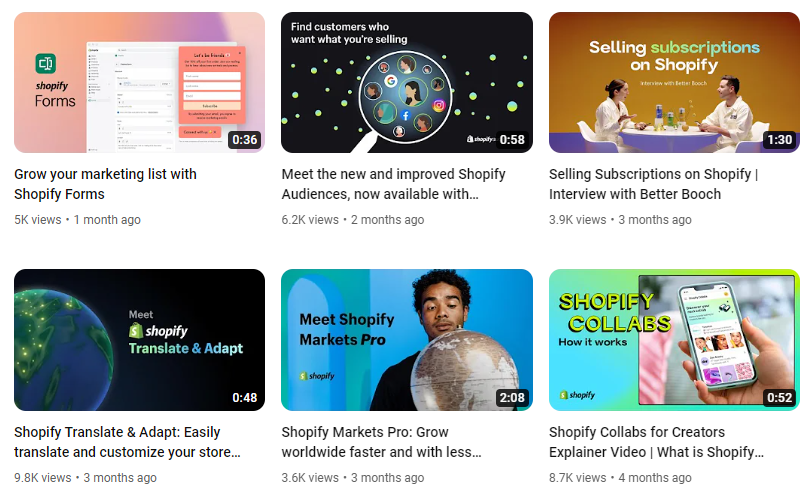Click the green Shopify Forms logo icon
This screenshot has height=488, width=807.
click(x=46, y=64)
